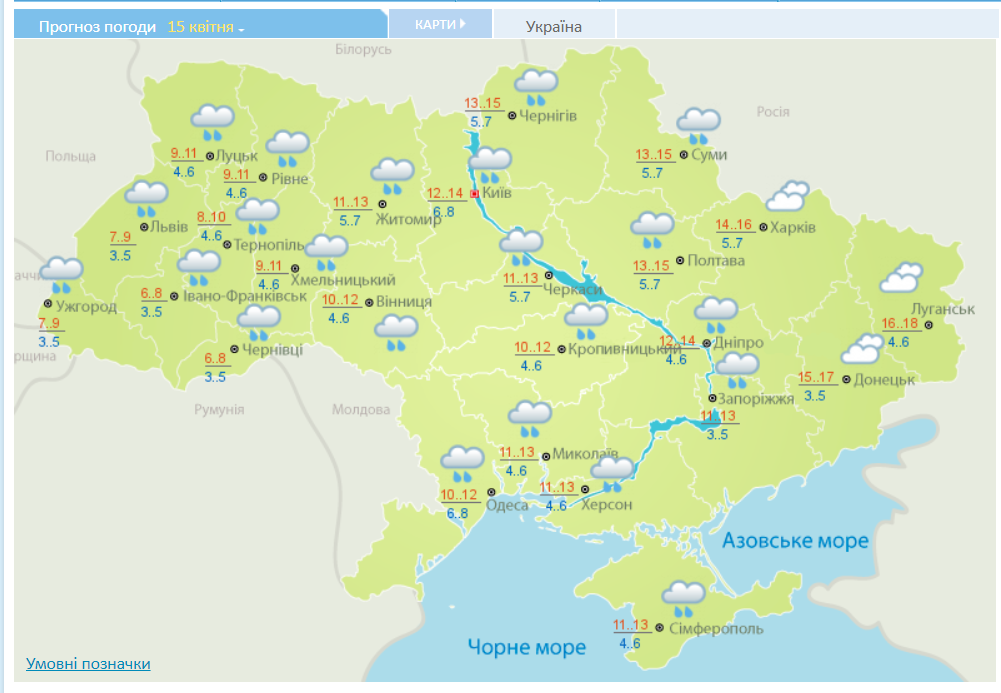Select the Луганськ city label
The height and width of the screenshot is (693, 1001).
pyautogui.click(x=943, y=309)
